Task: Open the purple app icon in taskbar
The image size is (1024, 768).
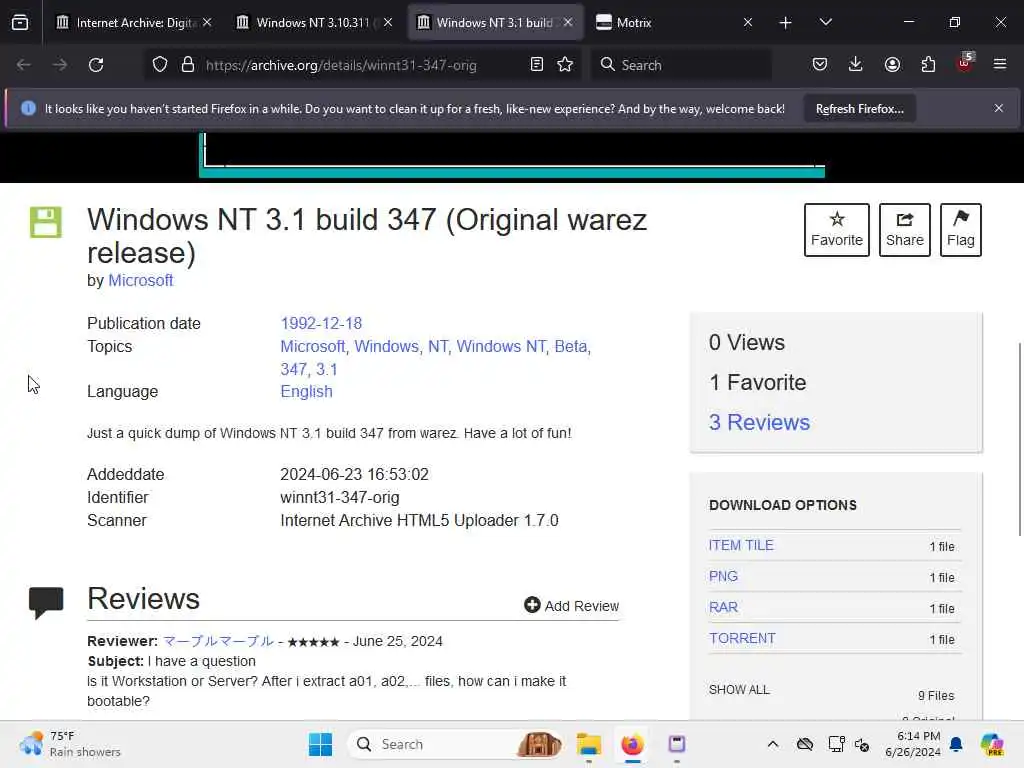Action: (x=677, y=744)
